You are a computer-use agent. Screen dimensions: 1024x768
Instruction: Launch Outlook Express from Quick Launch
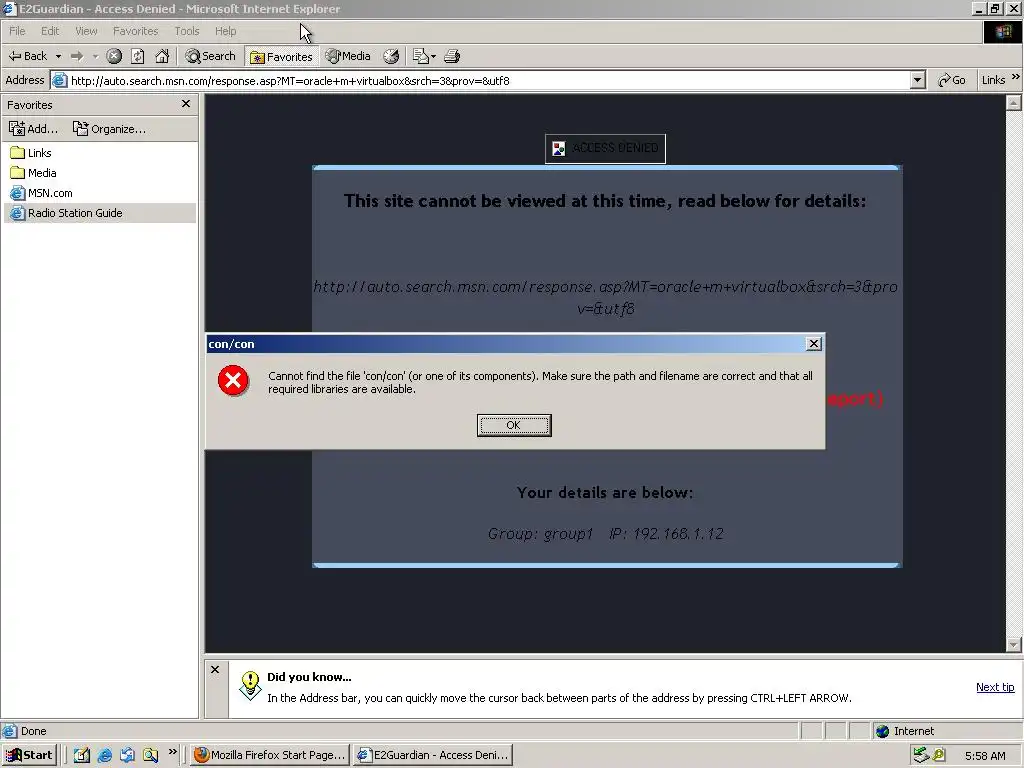click(x=127, y=755)
